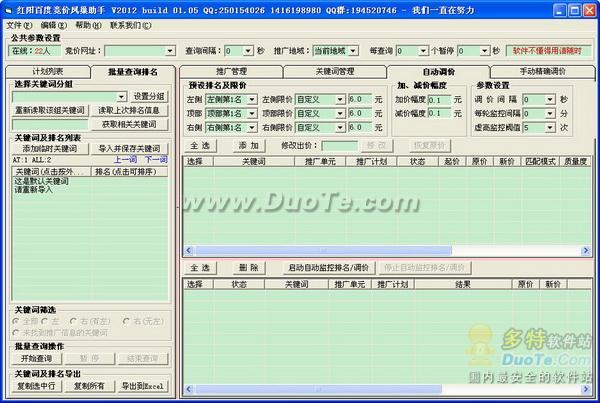Click the 质量度 column header
The image size is (600, 403).
coord(575,162)
